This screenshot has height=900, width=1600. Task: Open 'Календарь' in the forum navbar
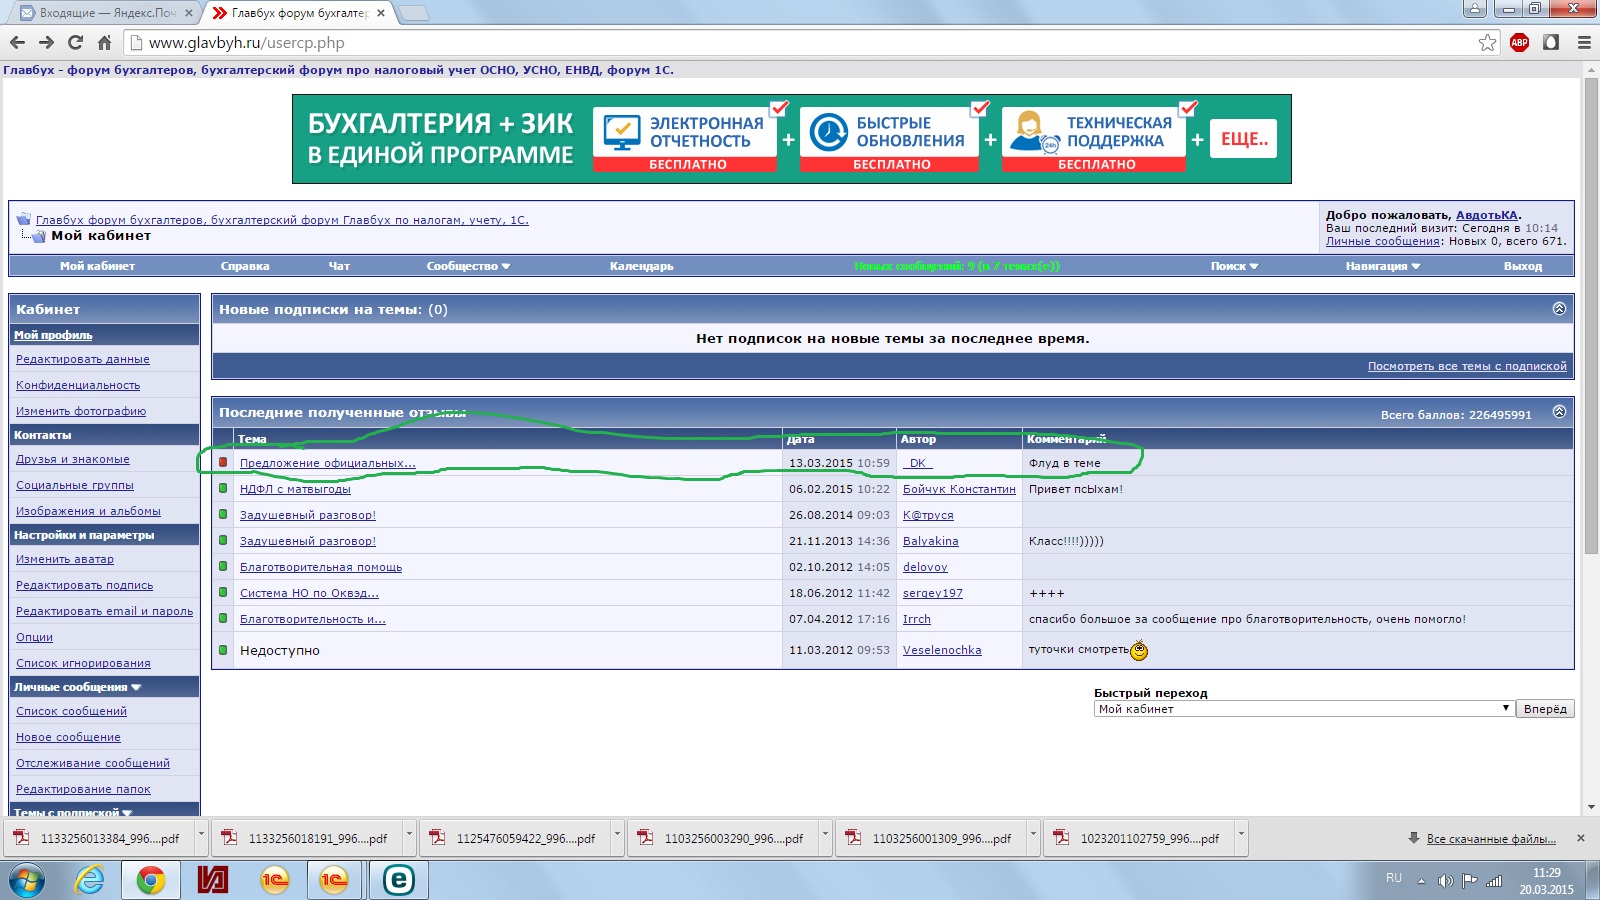(641, 266)
